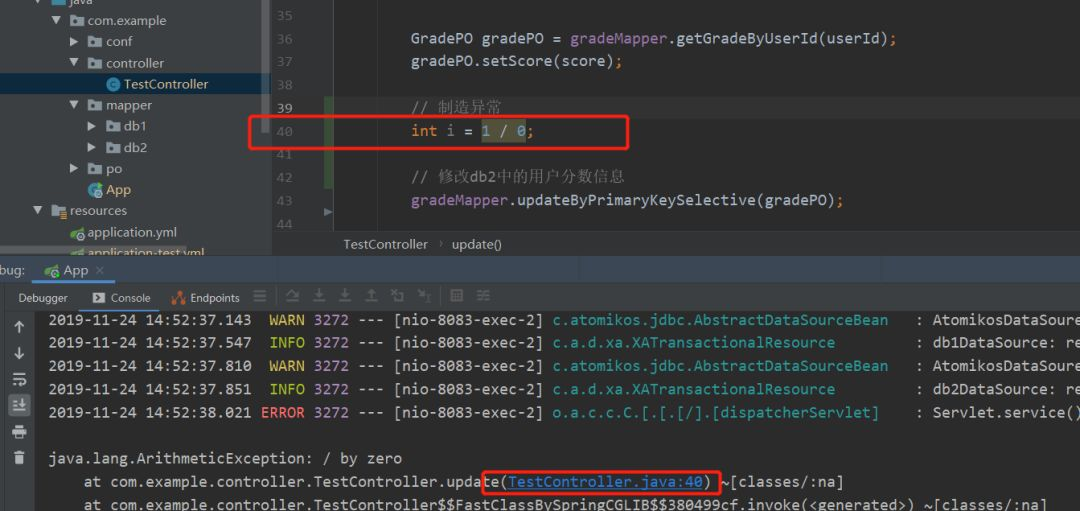
Task: Click the Spring App icon in debug tab
Action: [x=52, y=271]
